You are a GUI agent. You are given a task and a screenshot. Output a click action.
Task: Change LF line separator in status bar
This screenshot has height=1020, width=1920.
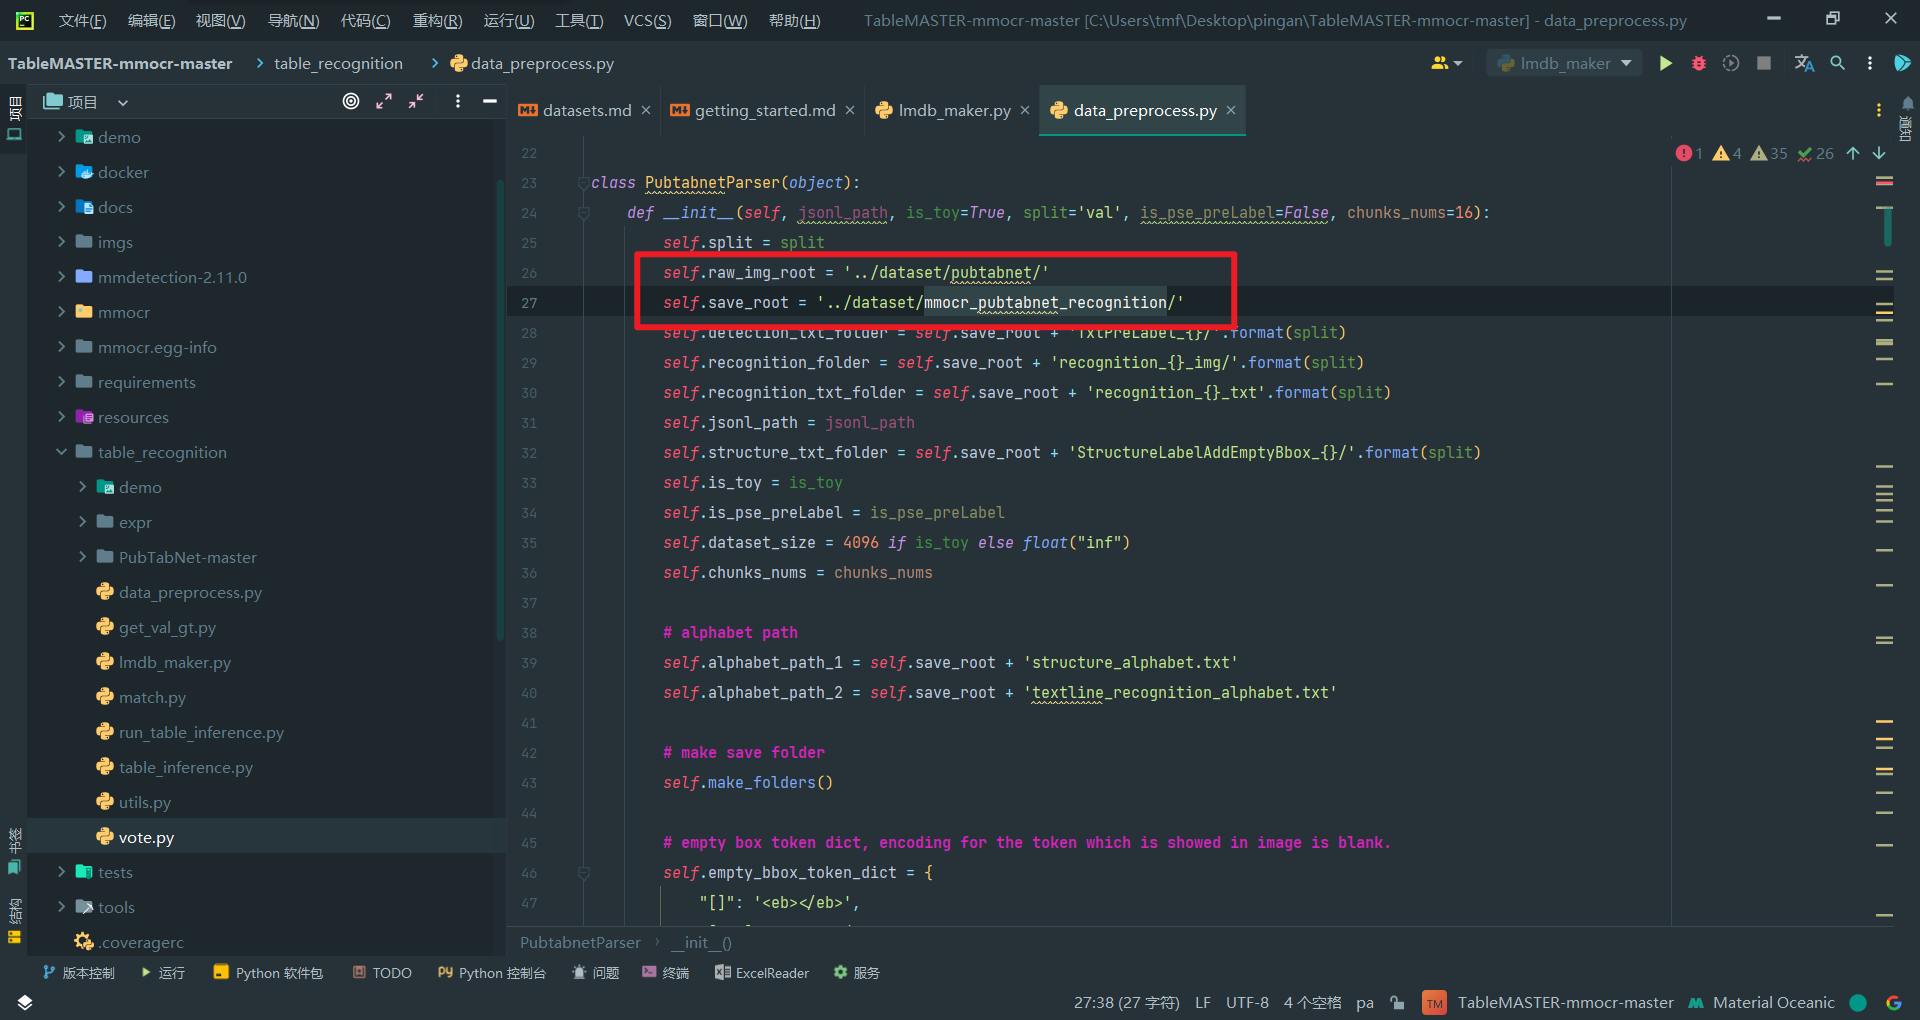click(x=1202, y=1002)
